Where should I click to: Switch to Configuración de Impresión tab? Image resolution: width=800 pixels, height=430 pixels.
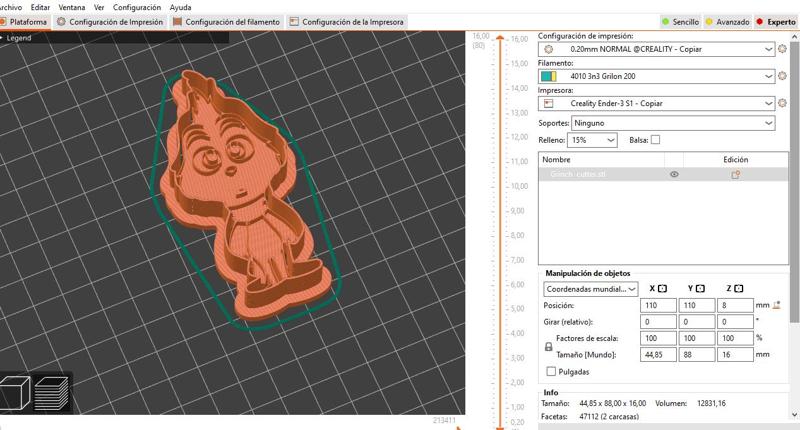point(110,22)
